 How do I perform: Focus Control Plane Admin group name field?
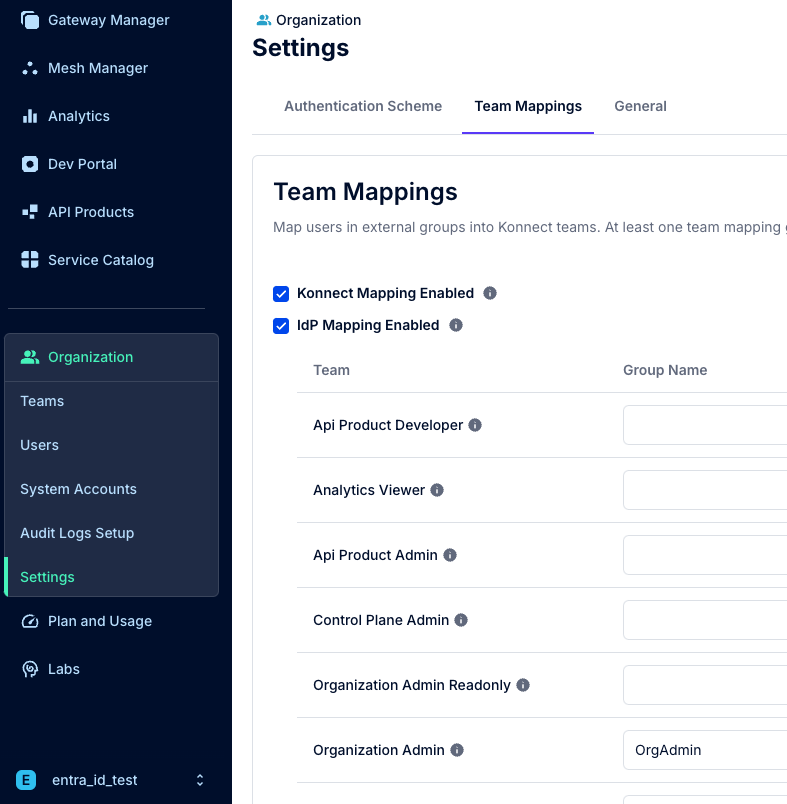tap(705, 620)
